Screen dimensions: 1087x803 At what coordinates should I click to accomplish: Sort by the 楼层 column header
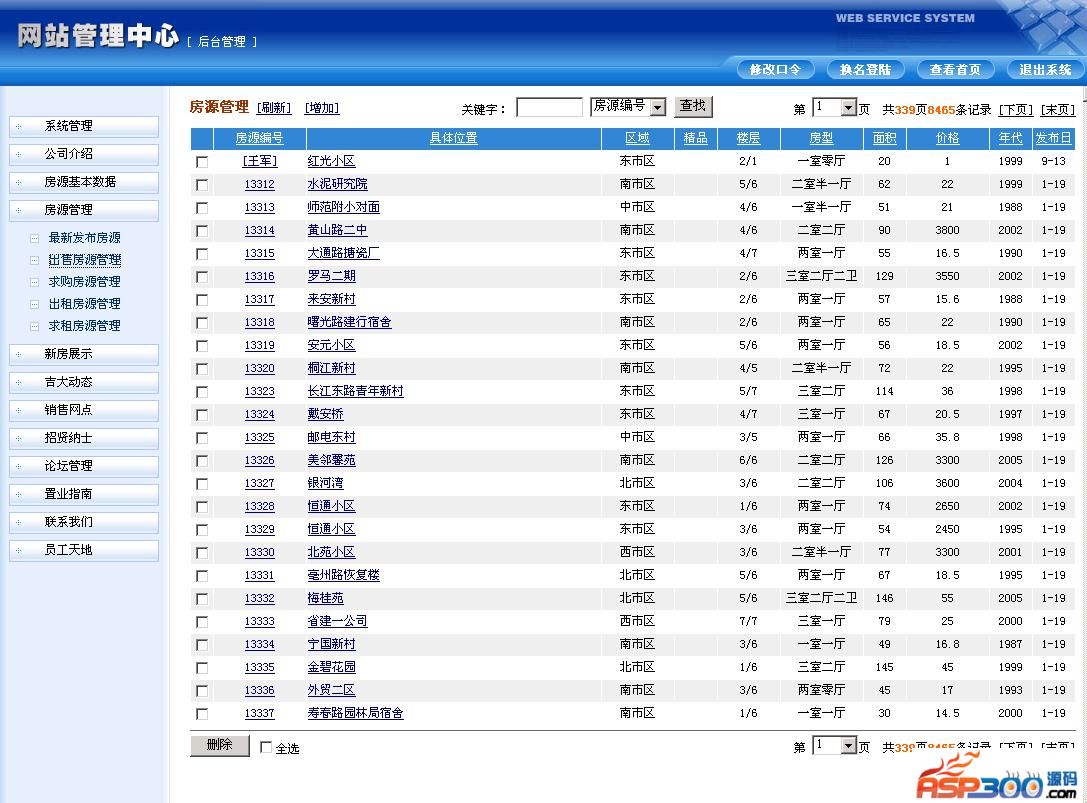click(x=748, y=138)
